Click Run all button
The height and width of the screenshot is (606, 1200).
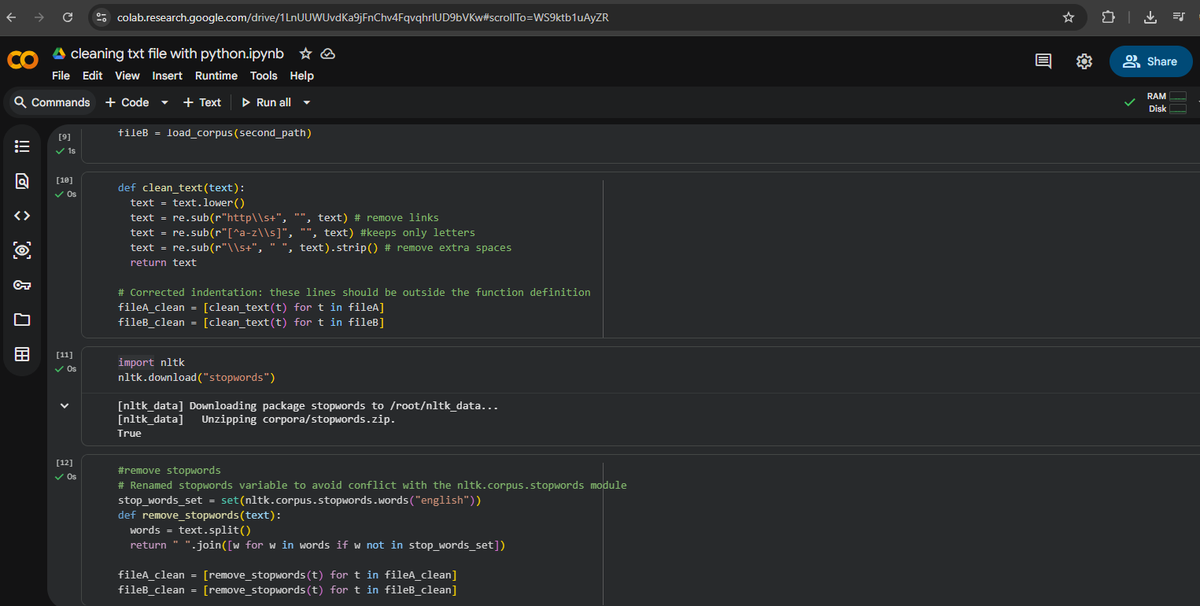click(266, 102)
